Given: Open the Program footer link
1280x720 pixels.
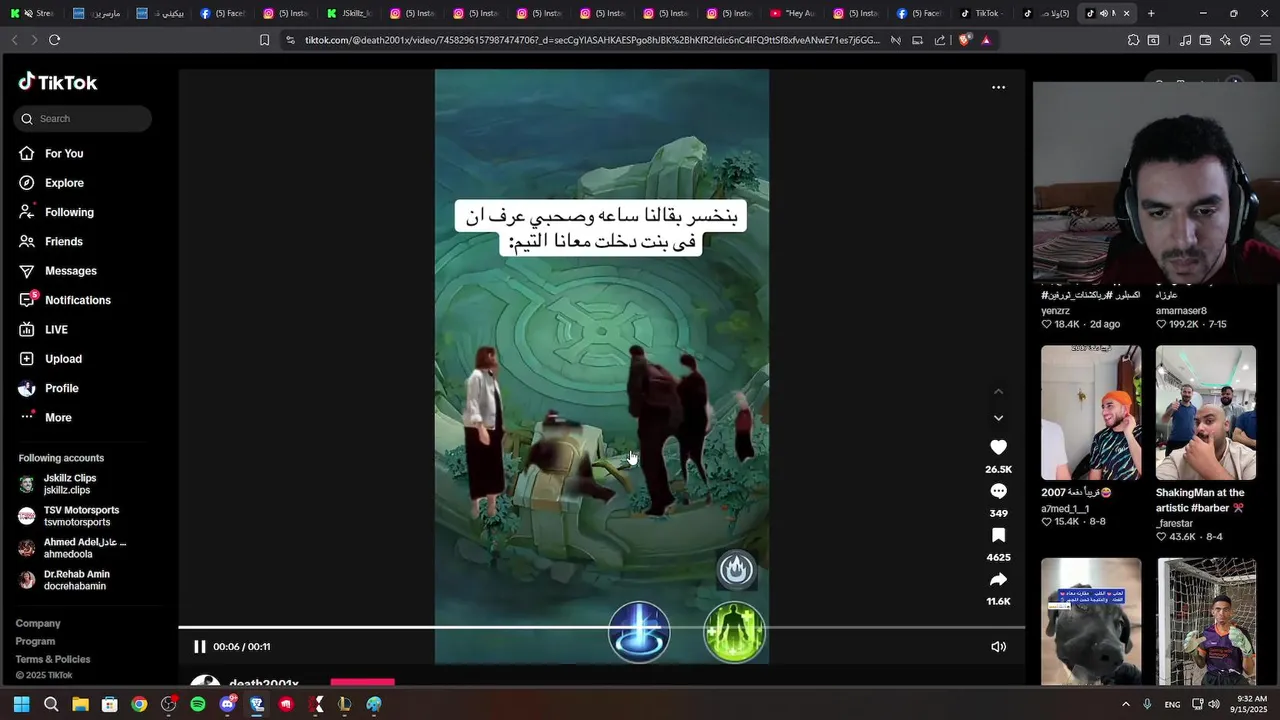Looking at the screenshot, I should coord(35,641).
